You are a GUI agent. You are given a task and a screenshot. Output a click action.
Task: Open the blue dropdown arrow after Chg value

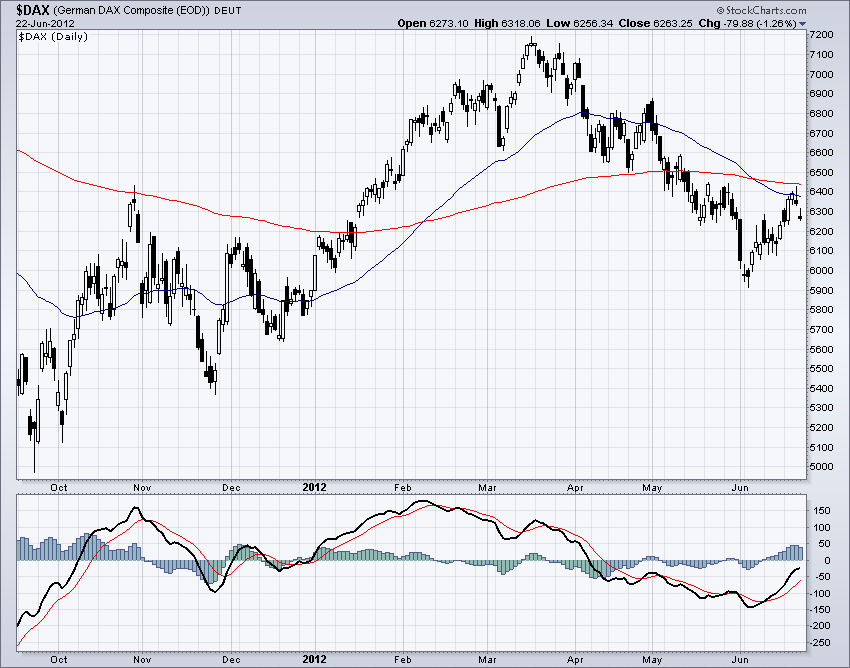[803, 24]
